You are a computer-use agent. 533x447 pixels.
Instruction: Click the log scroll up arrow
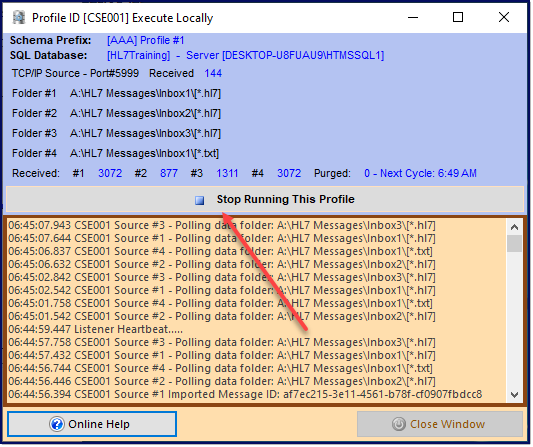click(x=515, y=228)
